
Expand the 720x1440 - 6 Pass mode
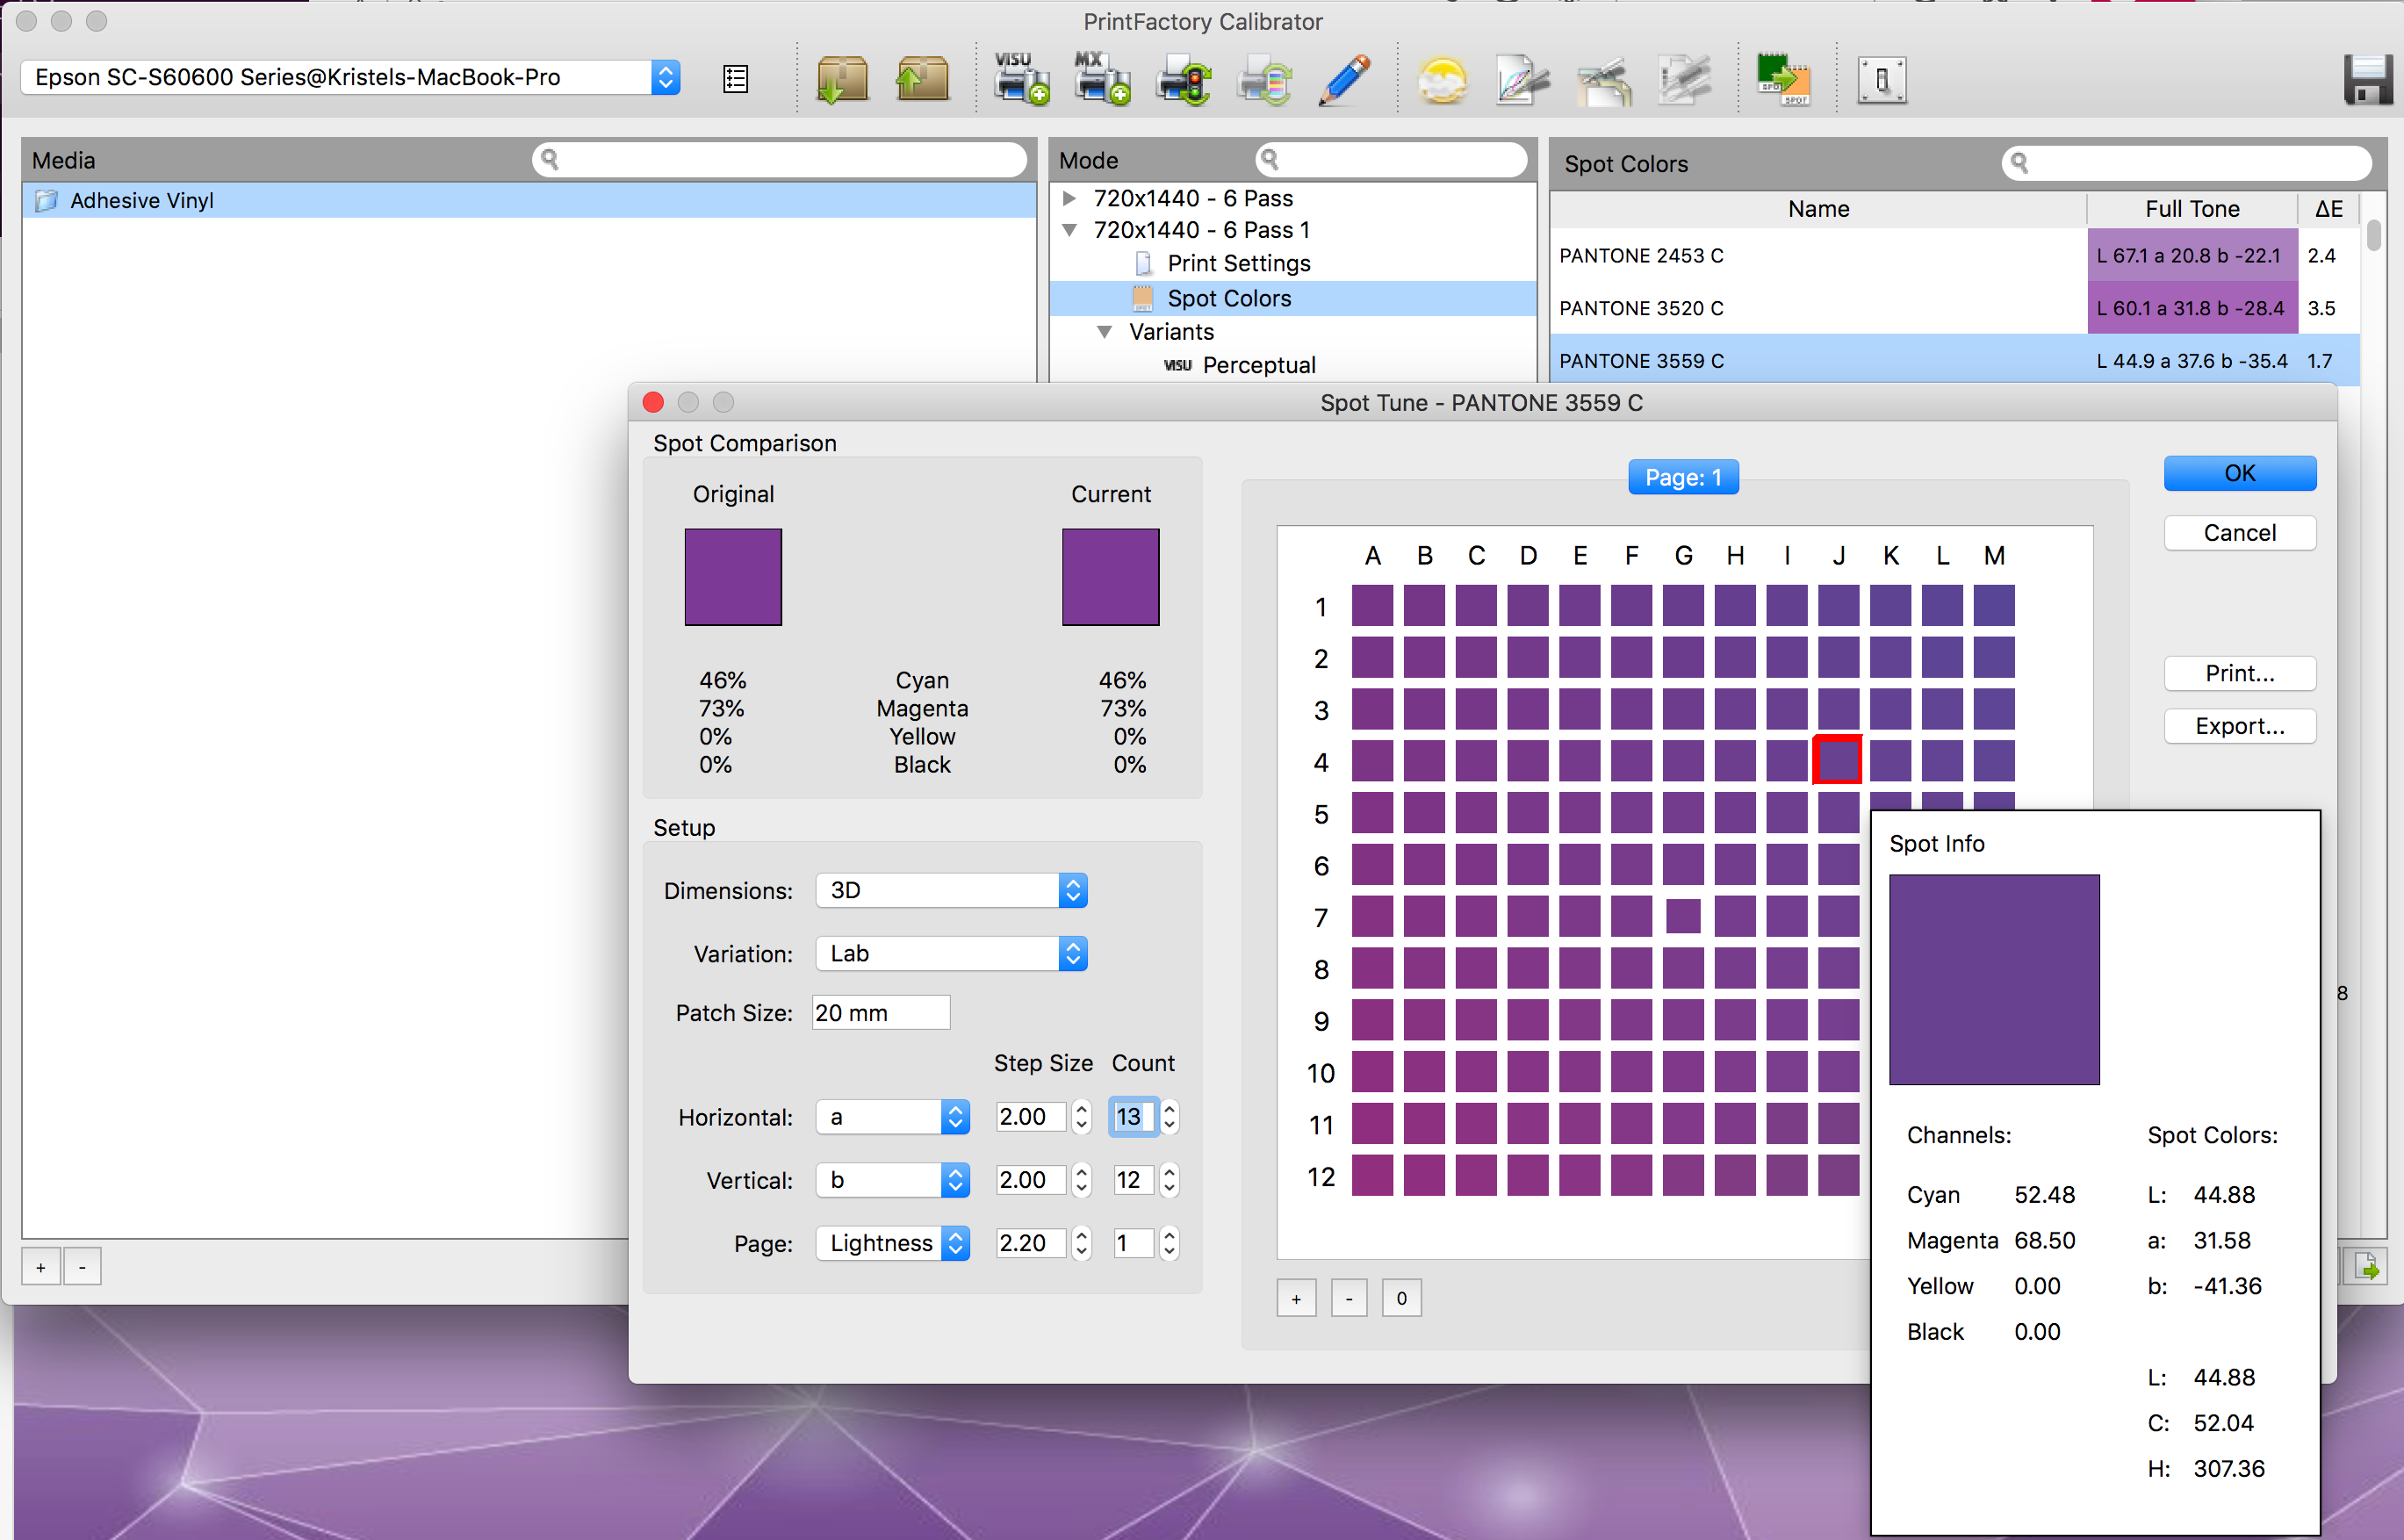[1070, 198]
